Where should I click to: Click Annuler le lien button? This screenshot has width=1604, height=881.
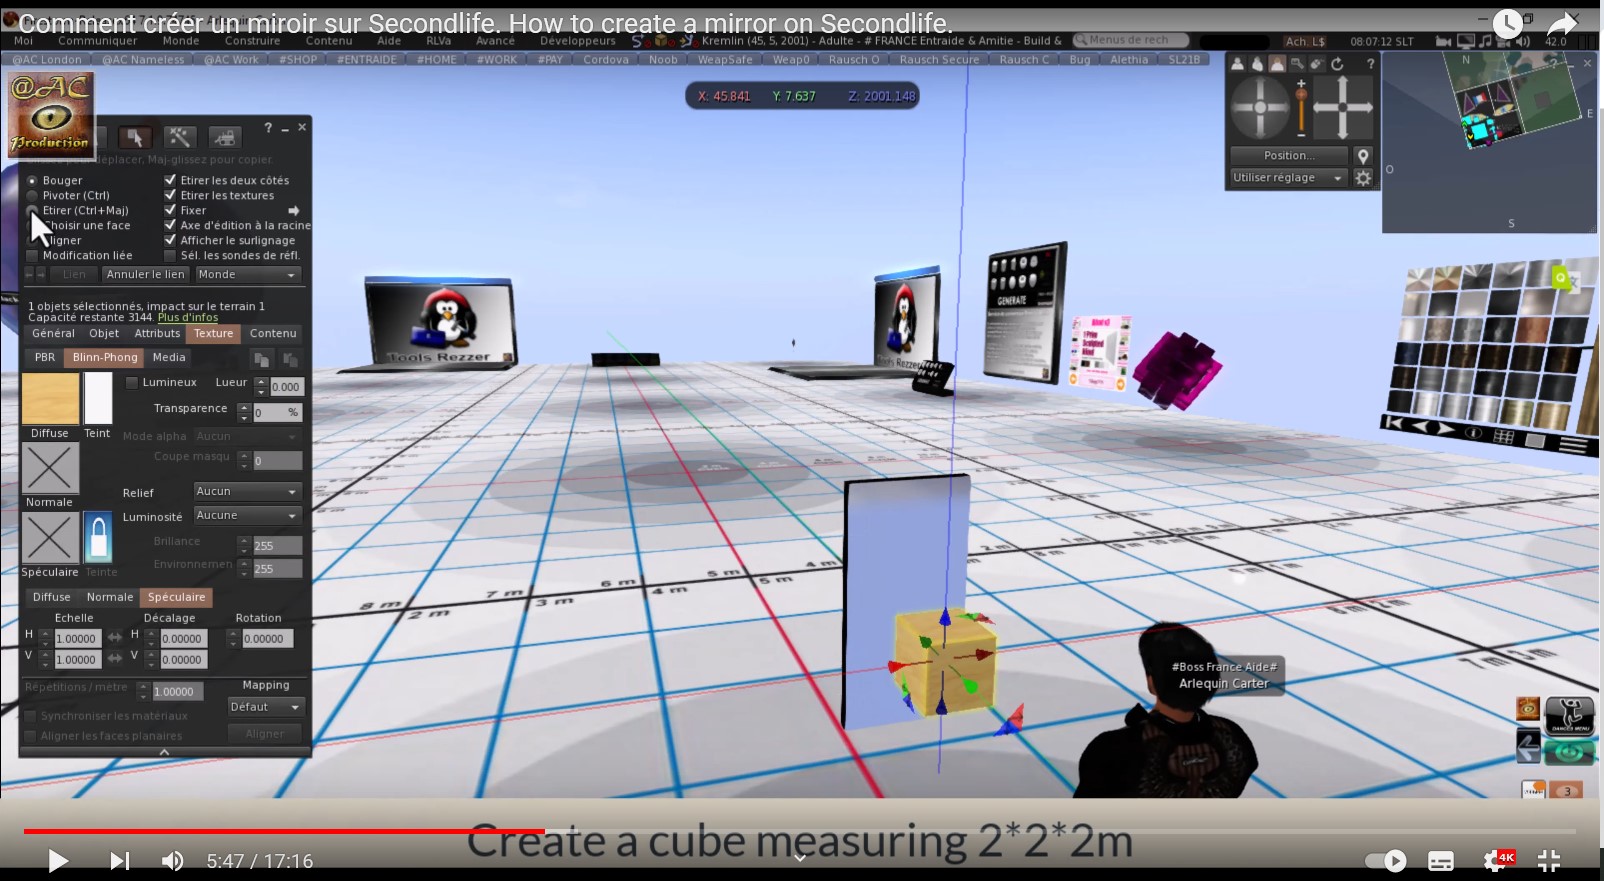[x=146, y=275]
